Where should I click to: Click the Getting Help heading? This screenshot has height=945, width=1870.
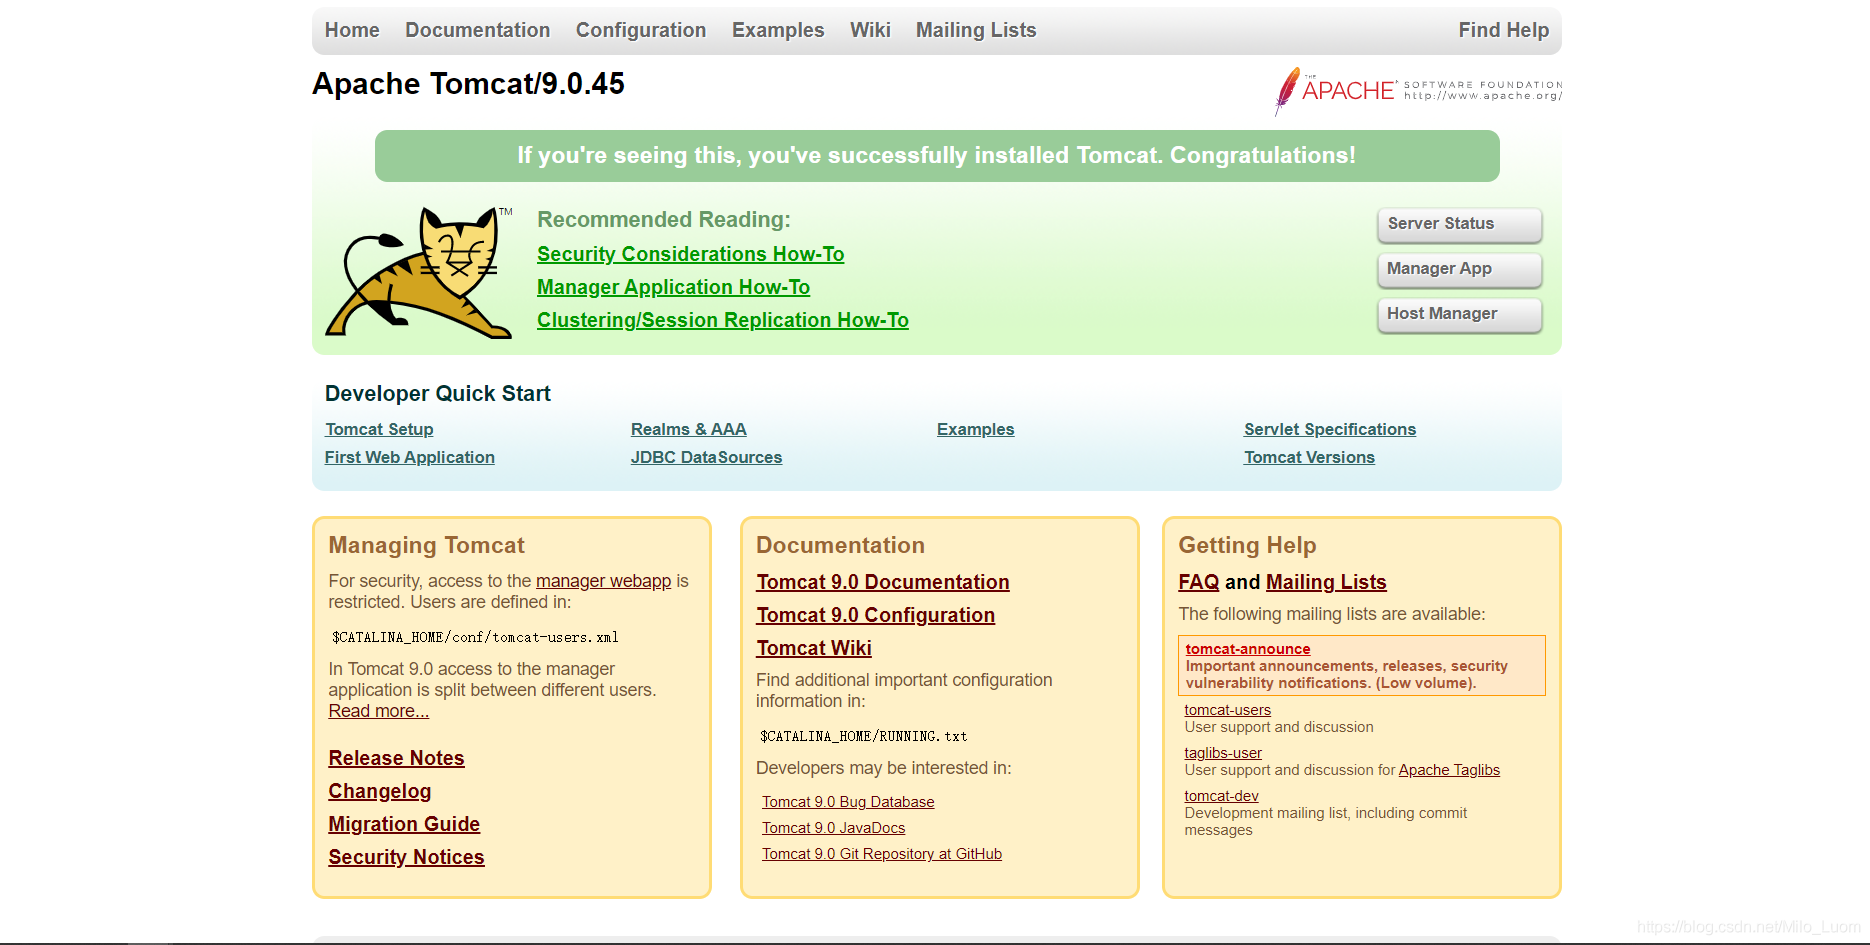click(x=1247, y=545)
